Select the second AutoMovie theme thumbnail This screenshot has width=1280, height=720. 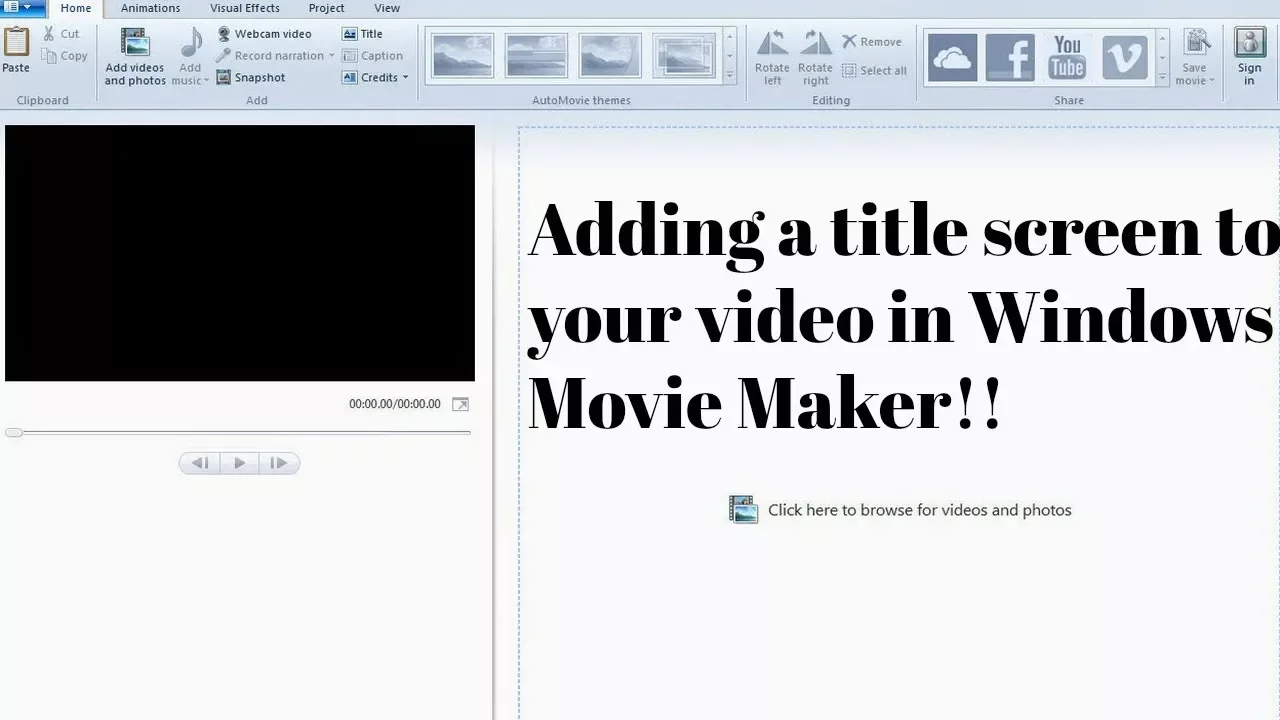coord(536,55)
